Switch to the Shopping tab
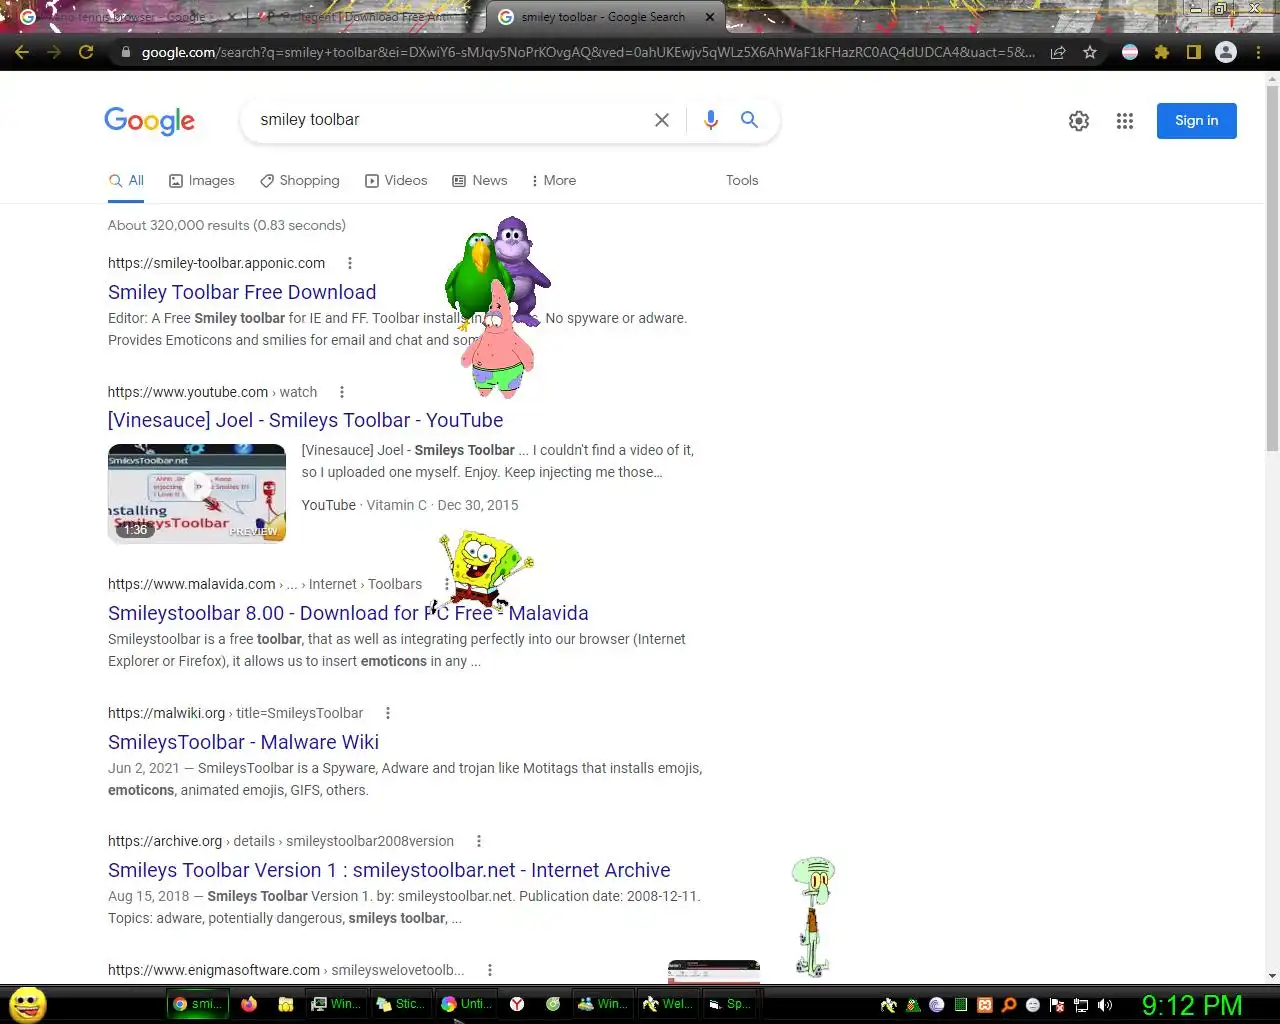 (x=300, y=181)
